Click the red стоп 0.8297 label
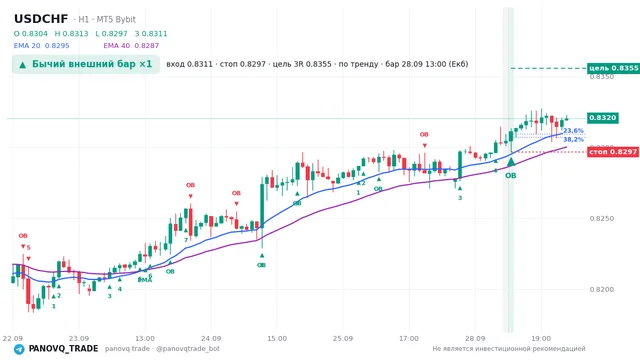The height and width of the screenshot is (360, 640). click(613, 152)
